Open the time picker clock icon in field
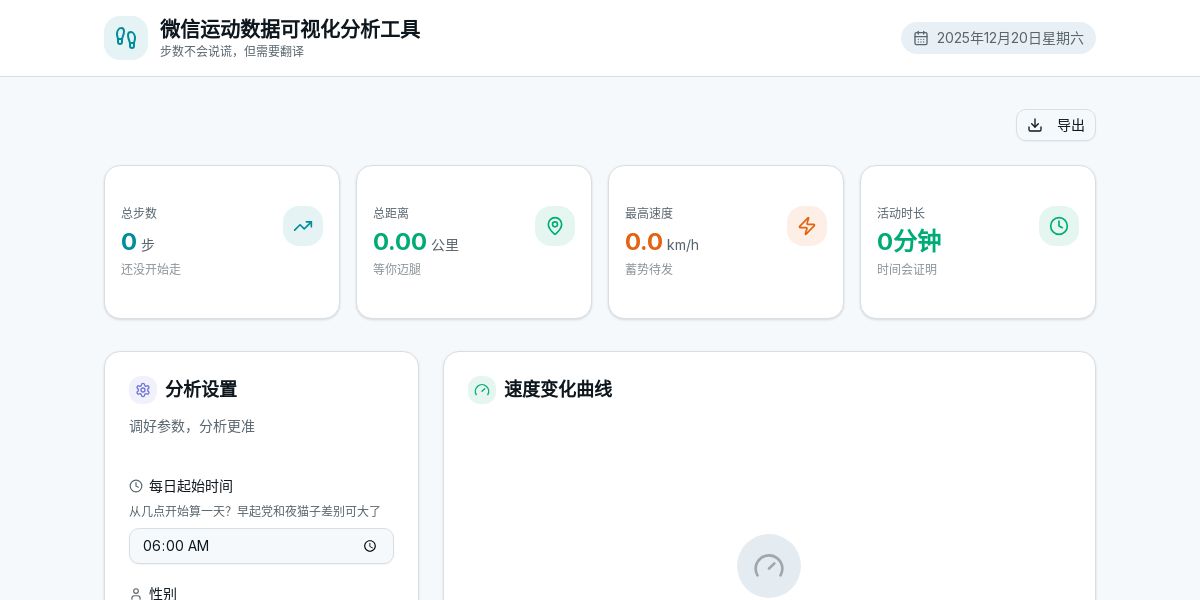This screenshot has height=600, width=1200. 370,546
